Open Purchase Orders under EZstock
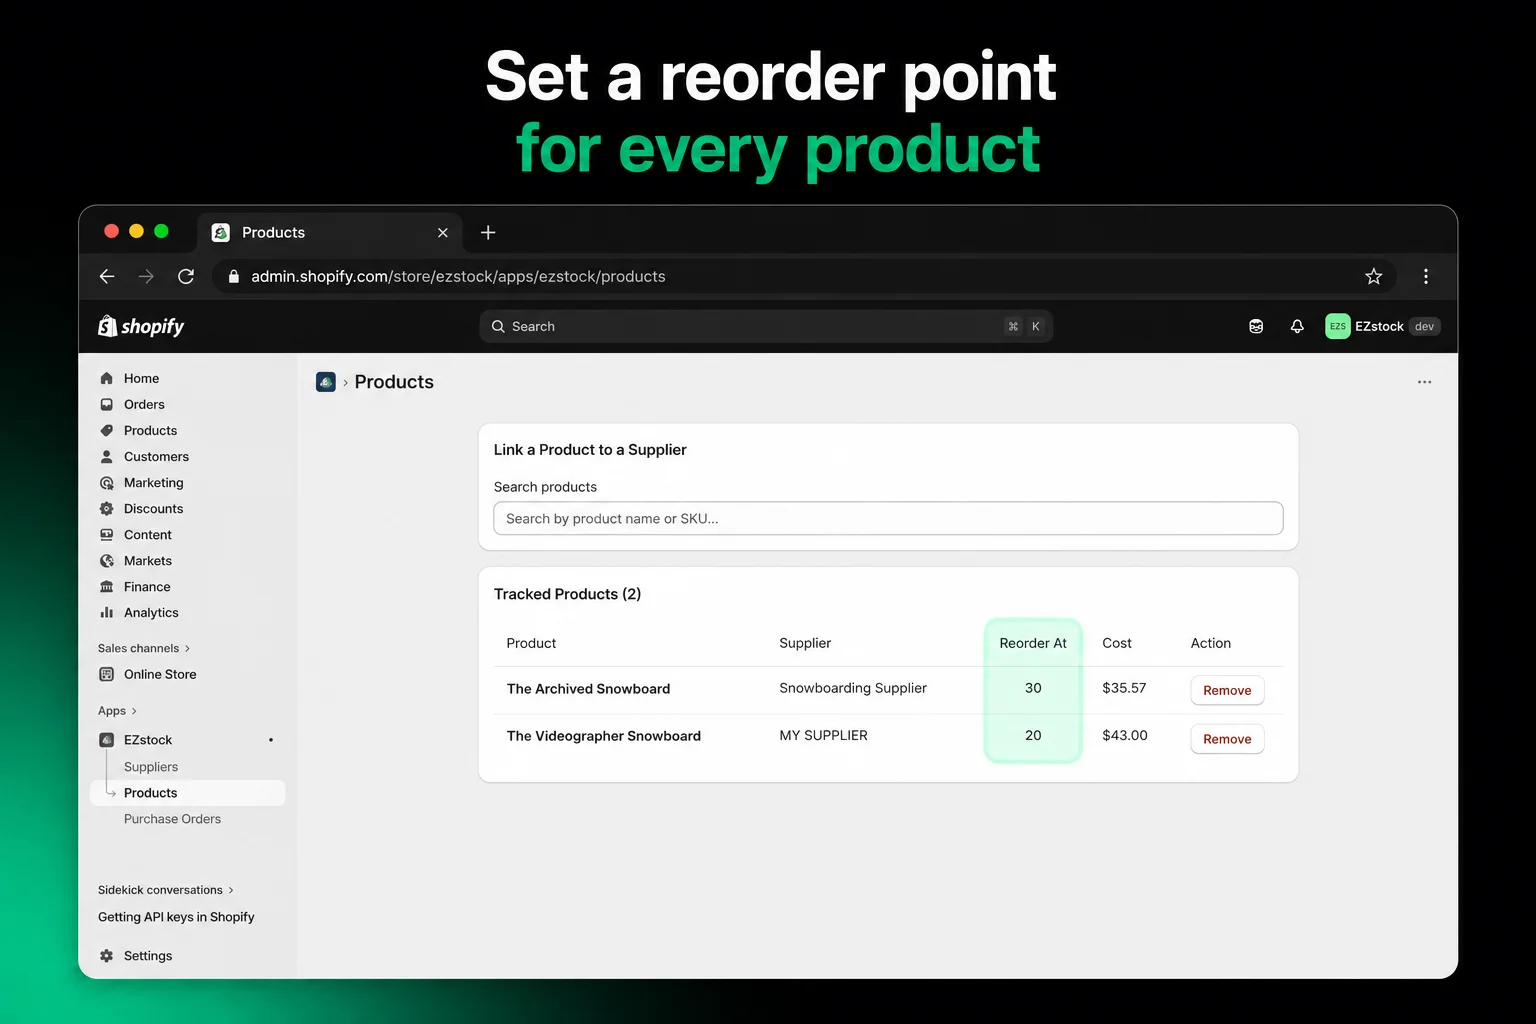The height and width of the screenshot is (1024, 1536). 172,819
